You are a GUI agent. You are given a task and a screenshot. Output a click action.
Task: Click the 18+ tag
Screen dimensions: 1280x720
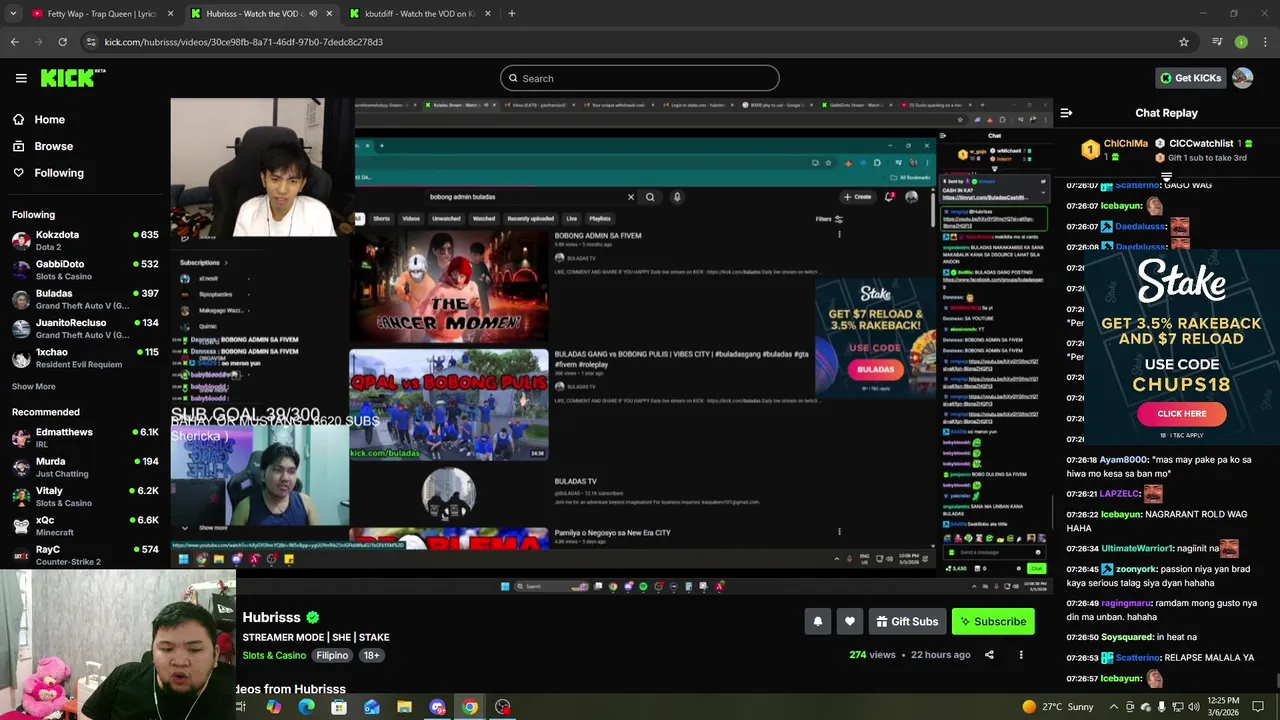coord(371,655)
